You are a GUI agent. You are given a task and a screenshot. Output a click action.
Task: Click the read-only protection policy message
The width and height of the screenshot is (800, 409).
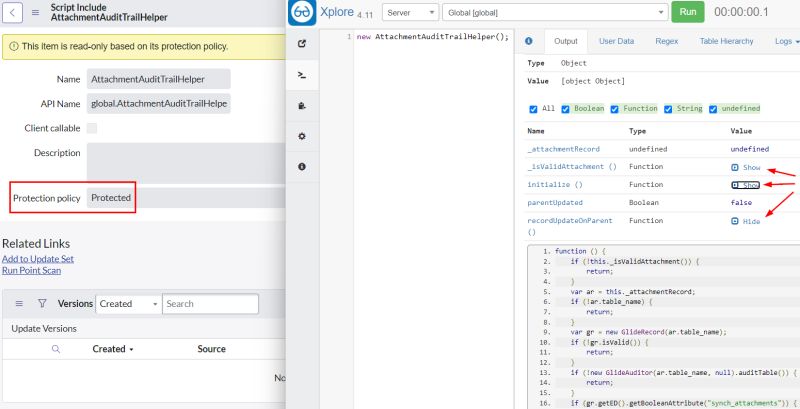[x=125, y=46]
